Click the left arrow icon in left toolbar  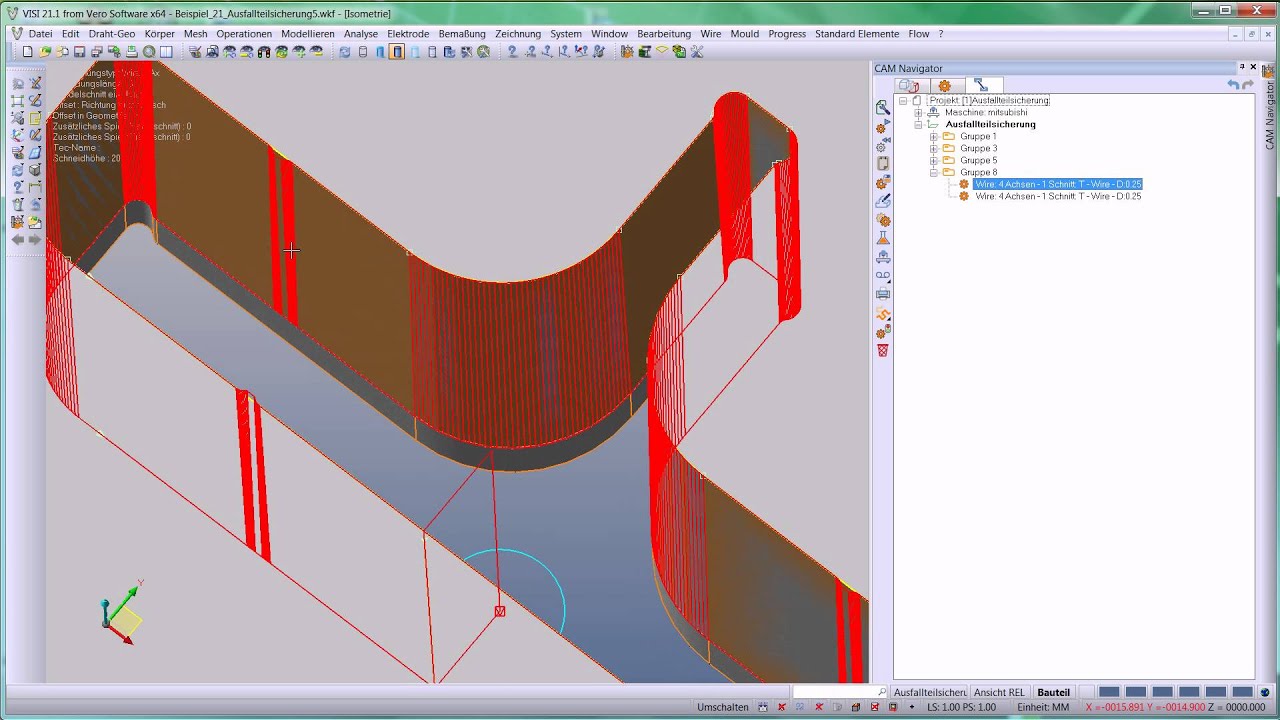coord(17,239)
